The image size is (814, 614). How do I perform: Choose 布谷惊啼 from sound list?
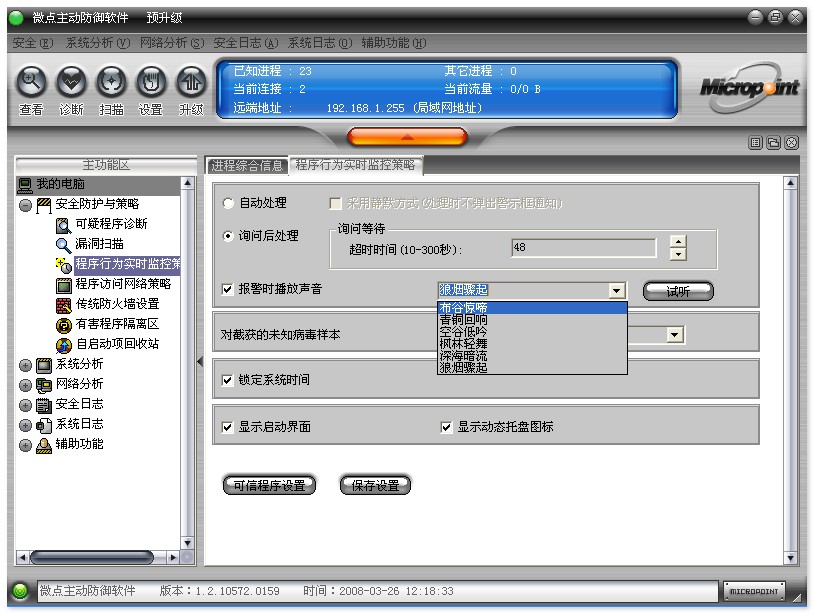click(532, 308)
